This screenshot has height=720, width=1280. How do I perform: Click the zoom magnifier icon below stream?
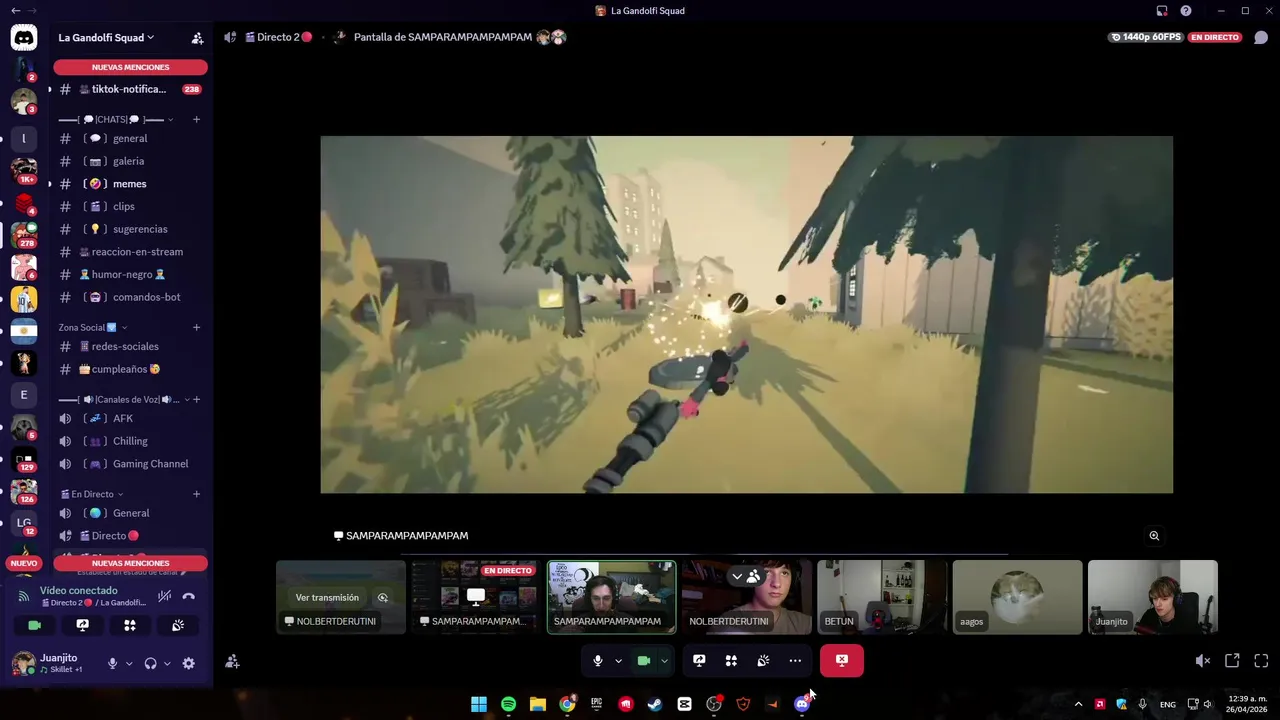tap(1154, 536)
